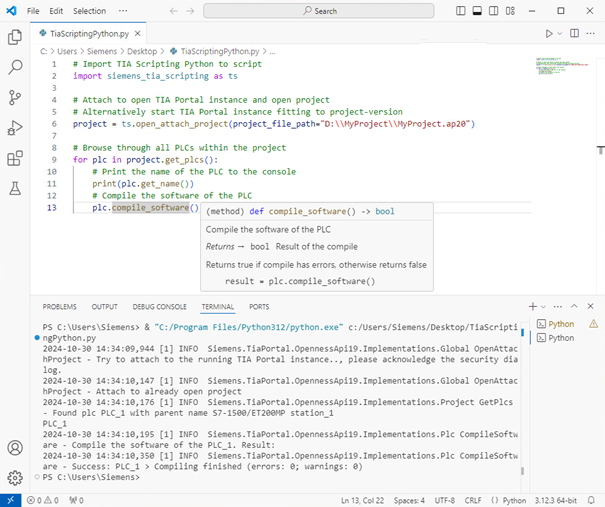Open the Manage gear icon
This screenshot has width=605, height=507.
15,478
